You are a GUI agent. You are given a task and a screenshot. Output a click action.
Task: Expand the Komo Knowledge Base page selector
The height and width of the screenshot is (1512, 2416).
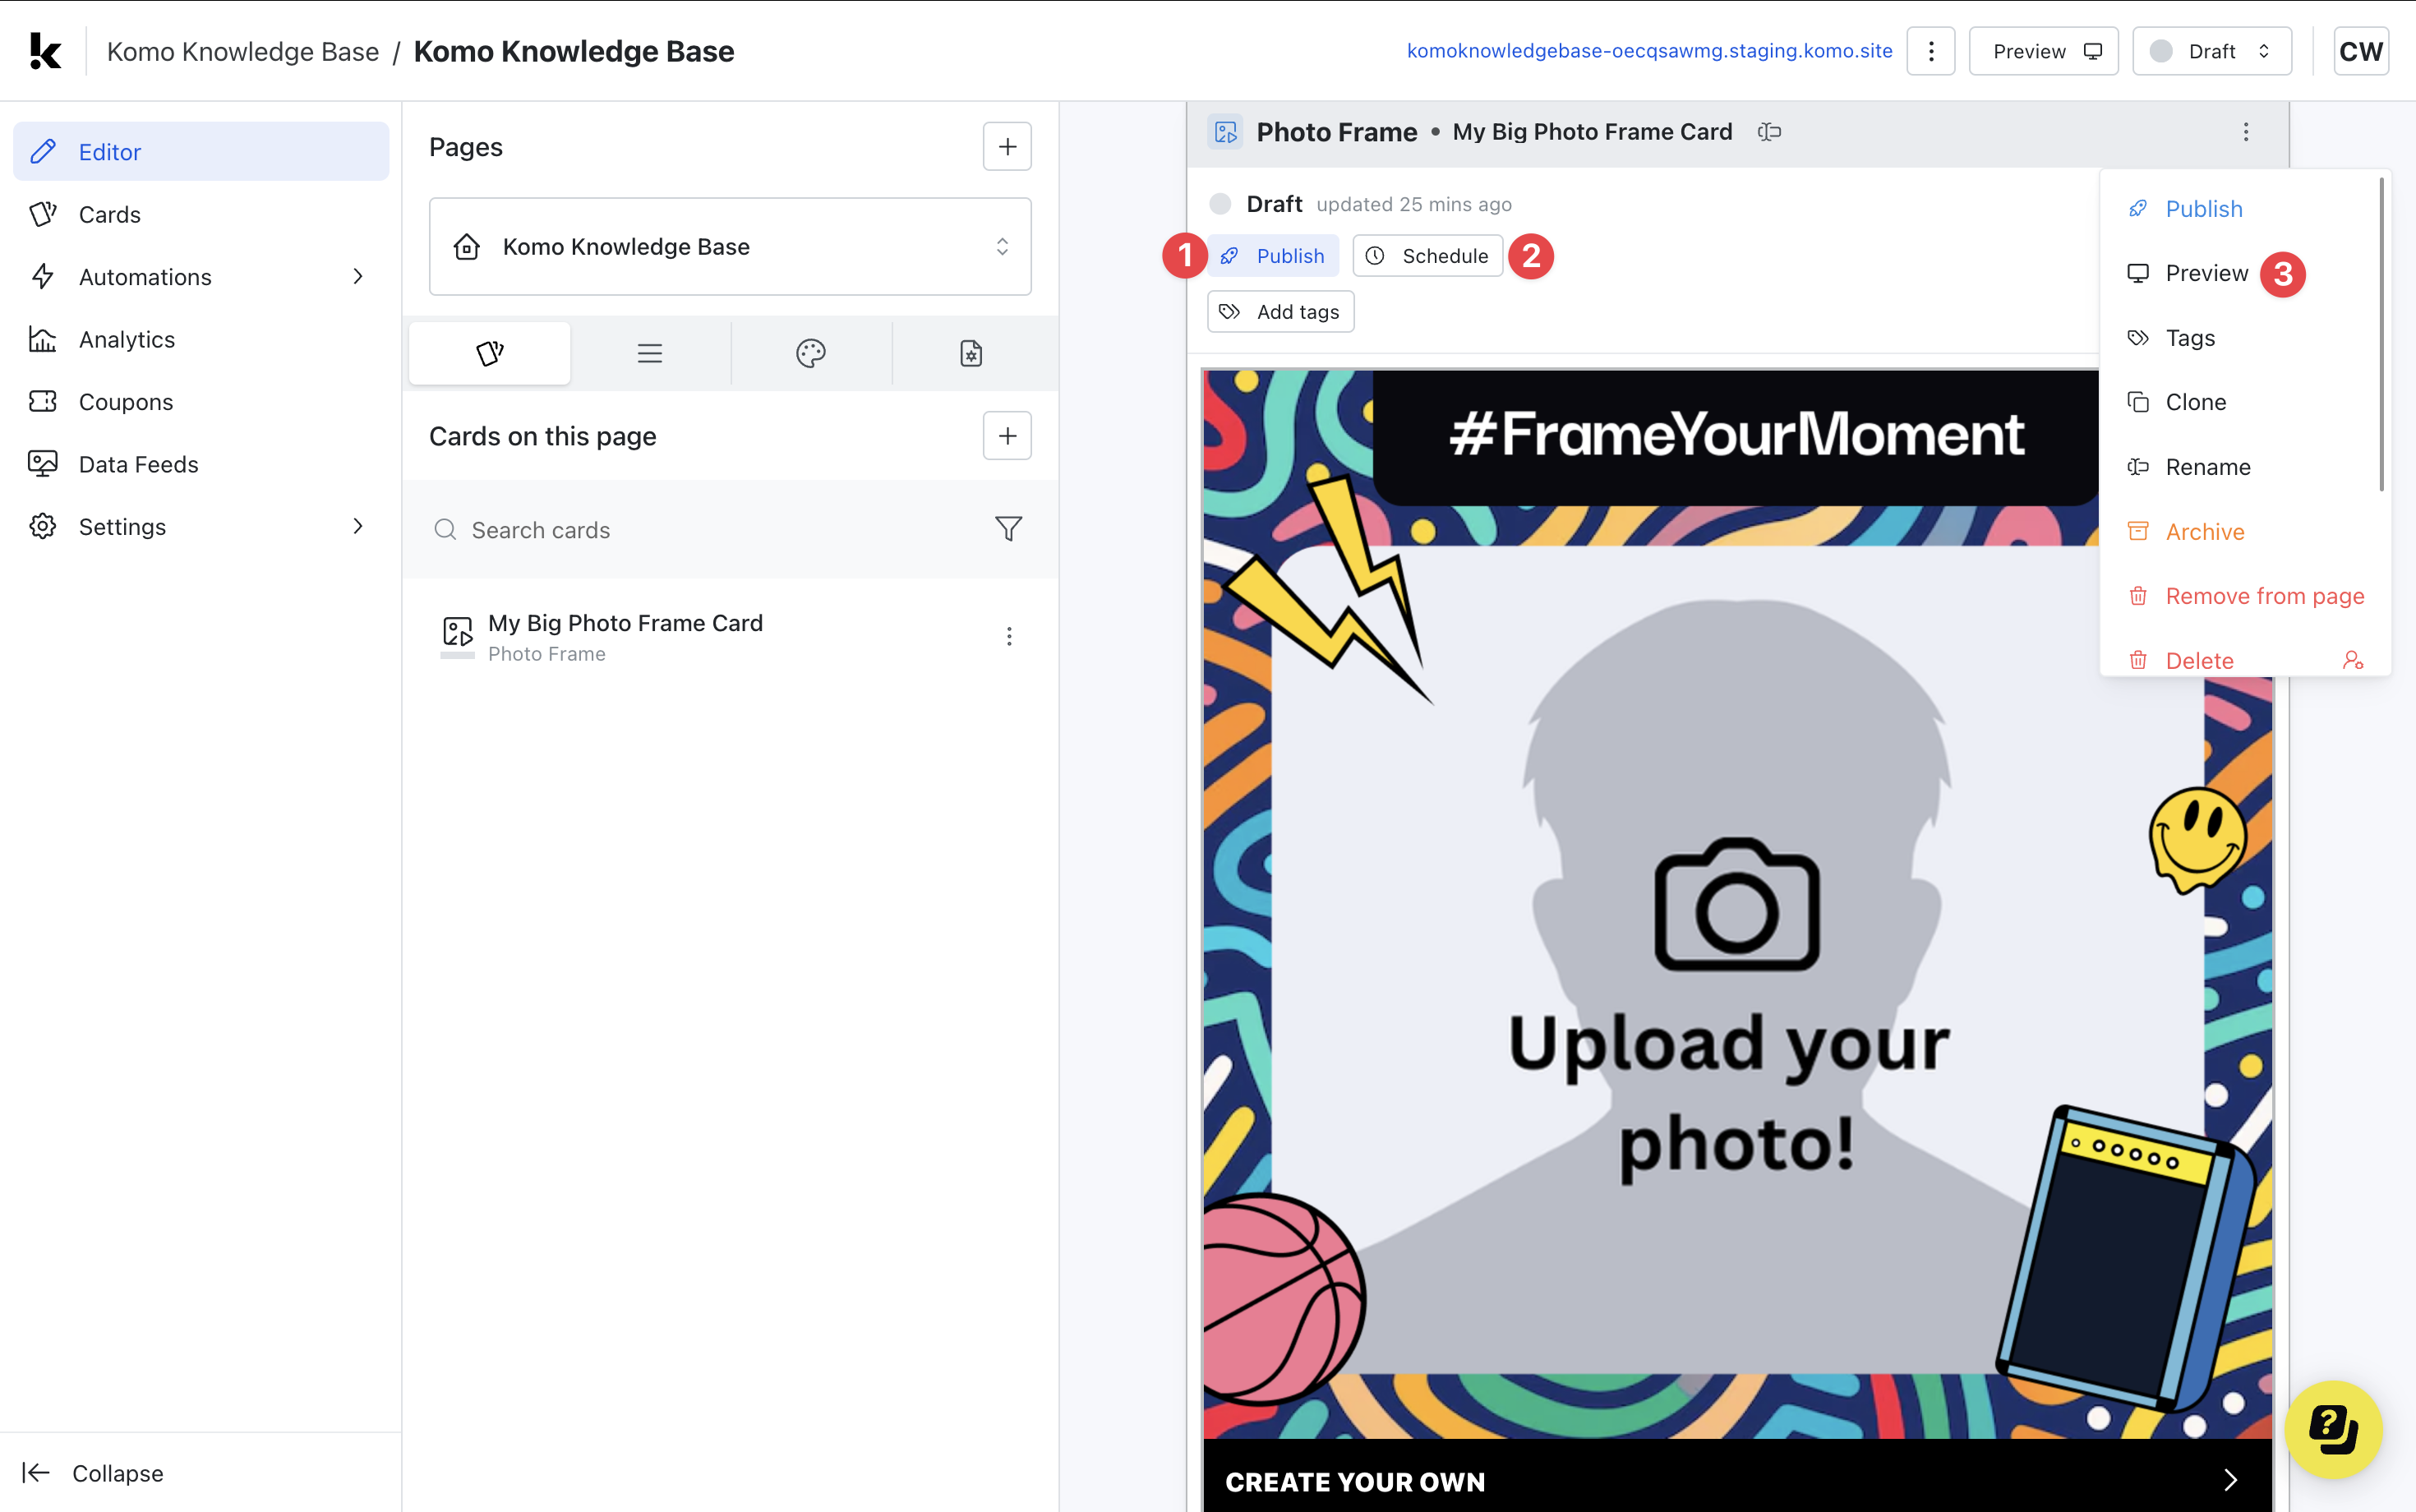730,247
